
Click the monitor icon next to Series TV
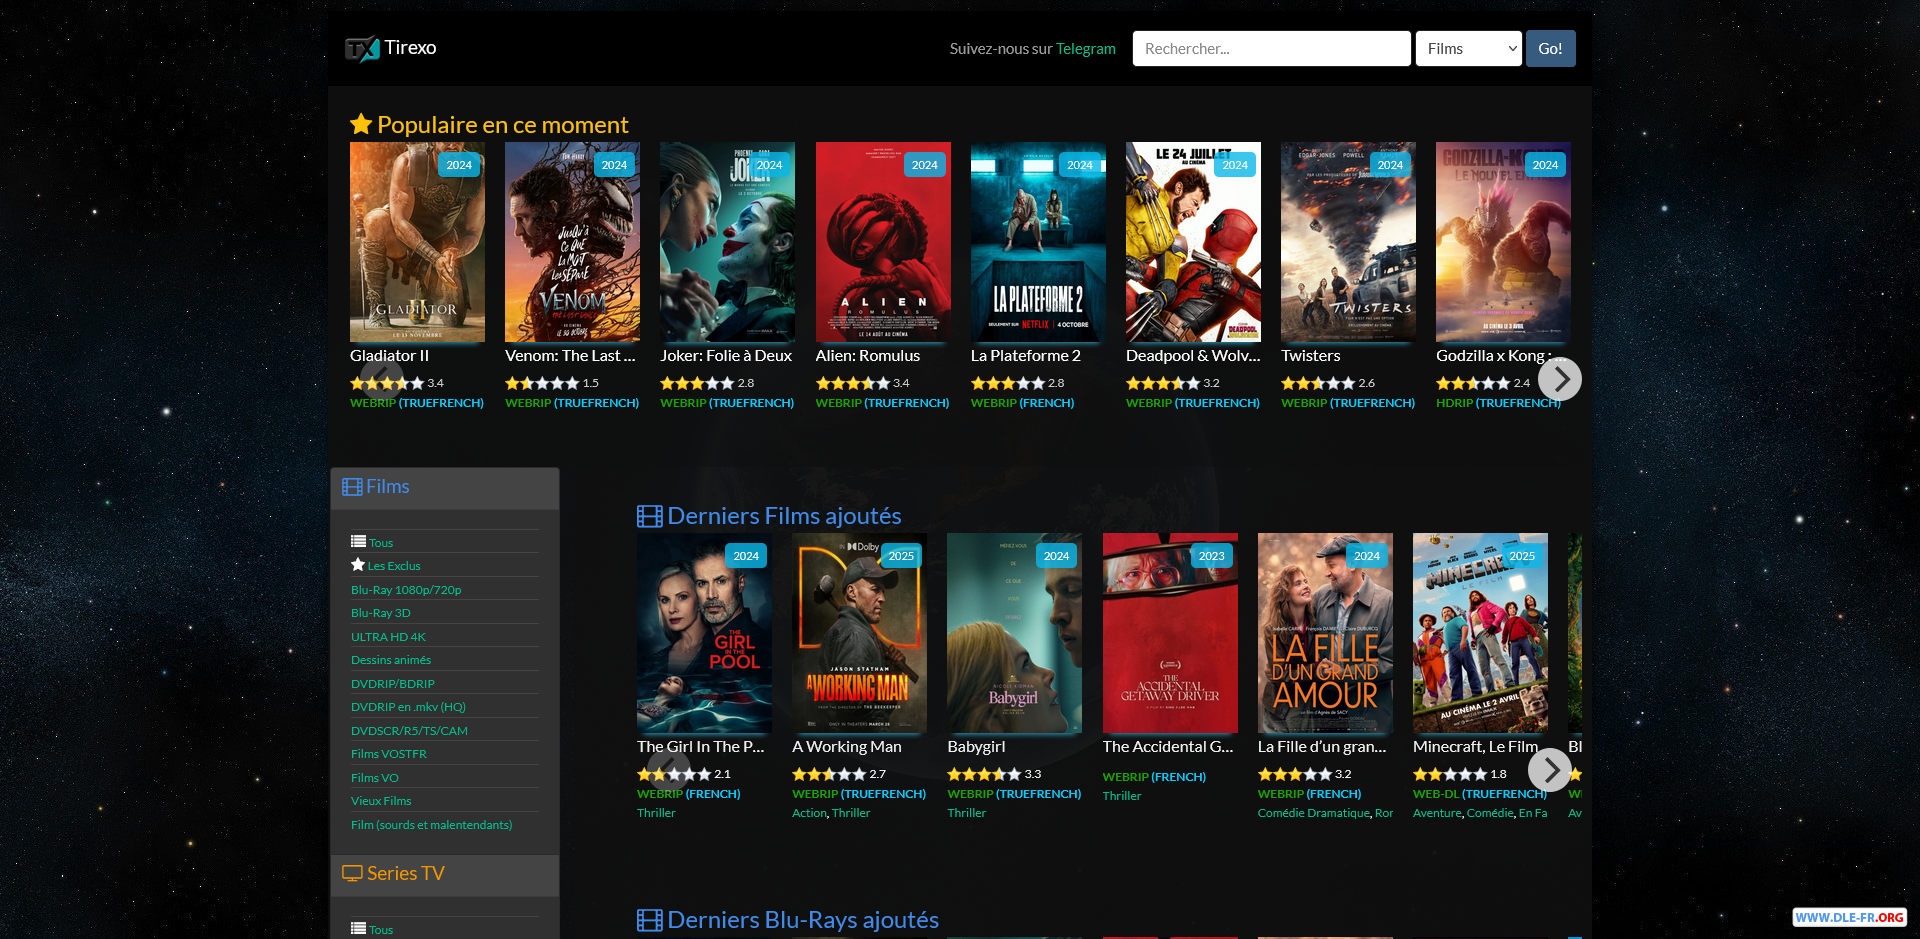(x=352, y=873)
